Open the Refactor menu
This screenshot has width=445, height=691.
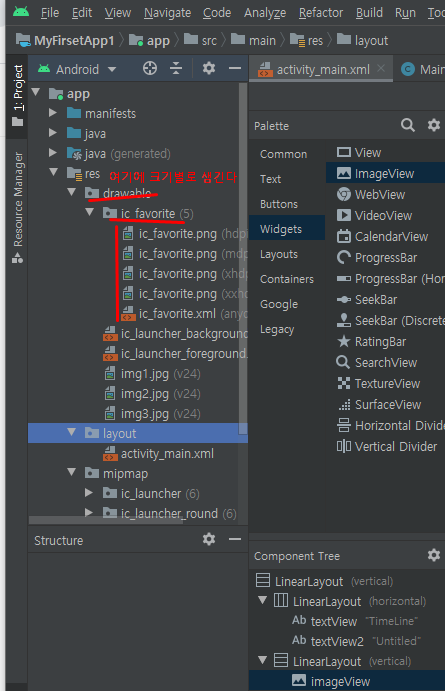pos(321,13)
